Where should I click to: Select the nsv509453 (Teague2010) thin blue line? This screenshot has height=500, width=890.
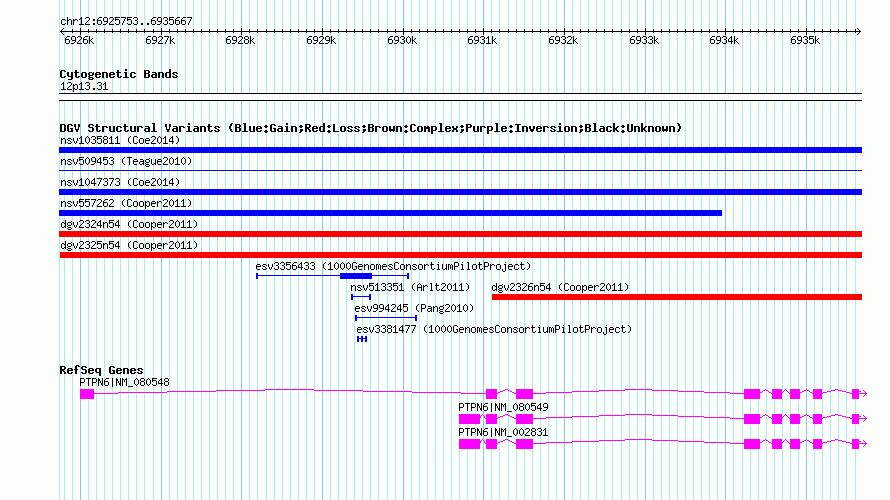tap(460, 170)
